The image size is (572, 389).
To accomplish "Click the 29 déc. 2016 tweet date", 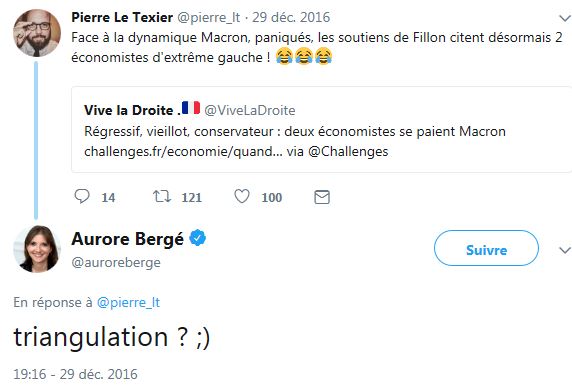I will pos(291,17).
